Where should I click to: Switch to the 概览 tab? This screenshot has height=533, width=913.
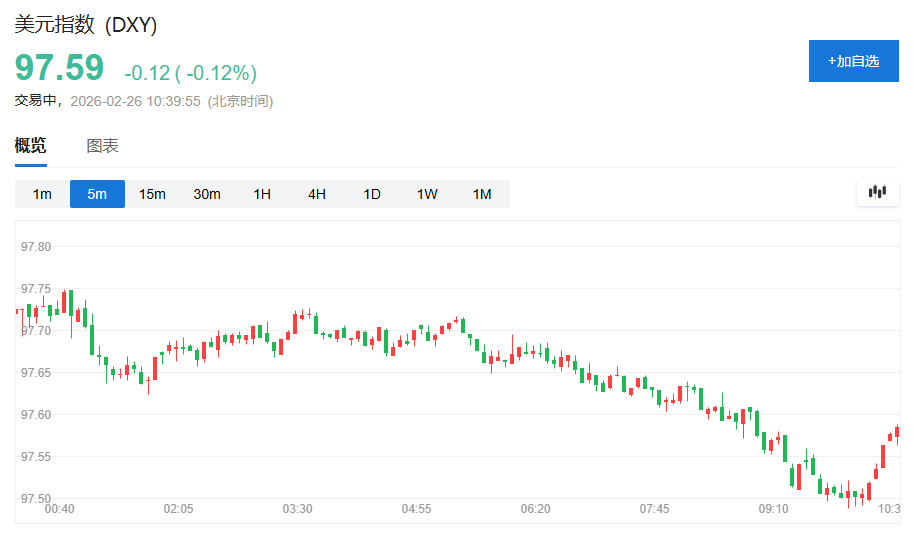point(30,146)
